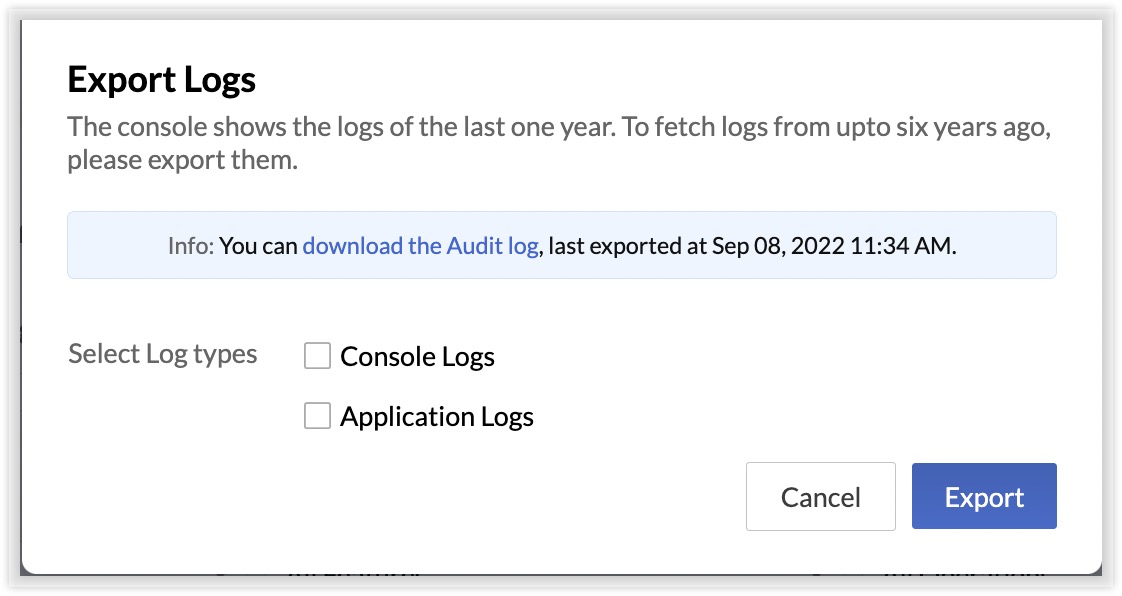Click the 'please export them.' description line
This screenshot has height=596, width=1122.
(x=182, y=160)
